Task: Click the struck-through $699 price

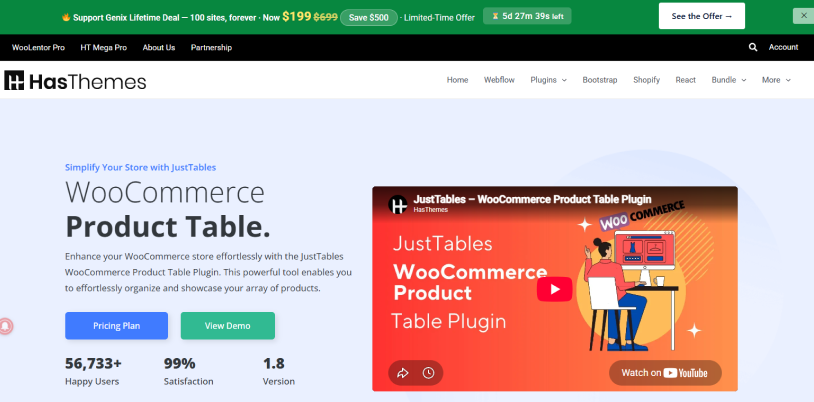Action: (325, 17)
